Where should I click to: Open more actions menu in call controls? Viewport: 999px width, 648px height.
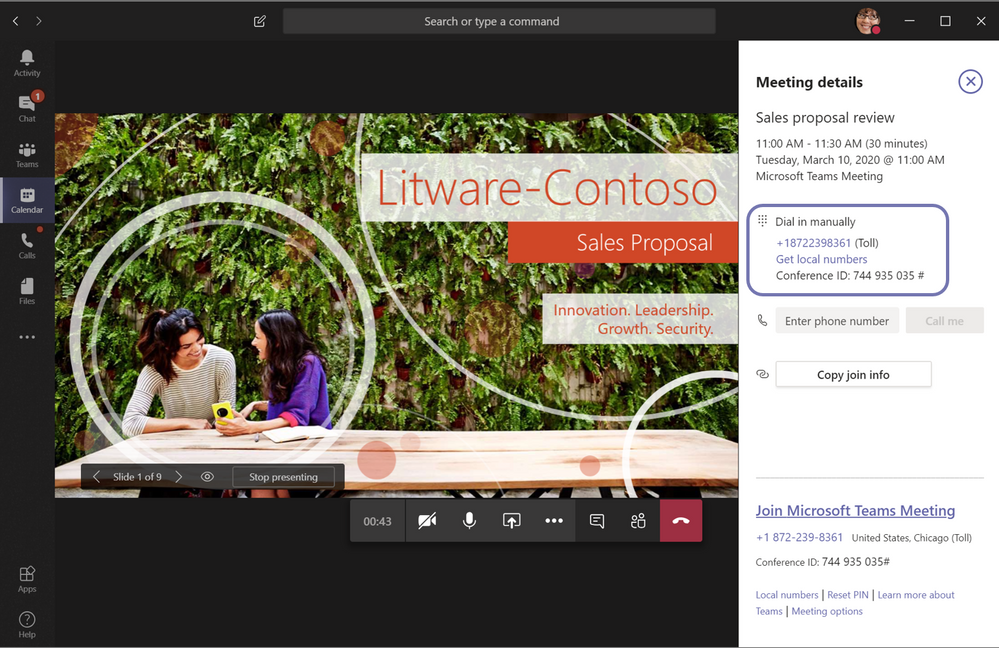point(554,521)
